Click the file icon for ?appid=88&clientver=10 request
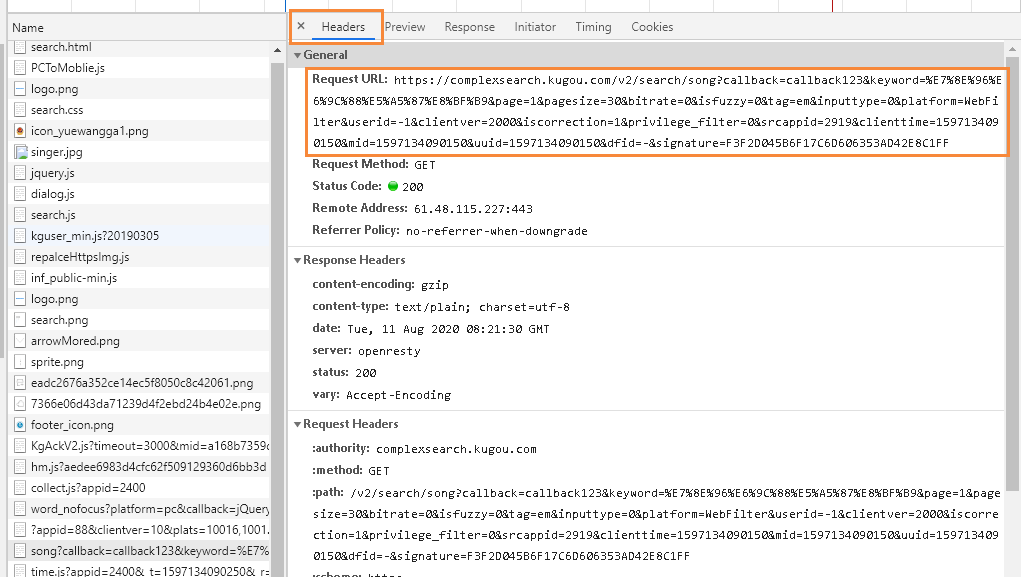 (20, 530)
